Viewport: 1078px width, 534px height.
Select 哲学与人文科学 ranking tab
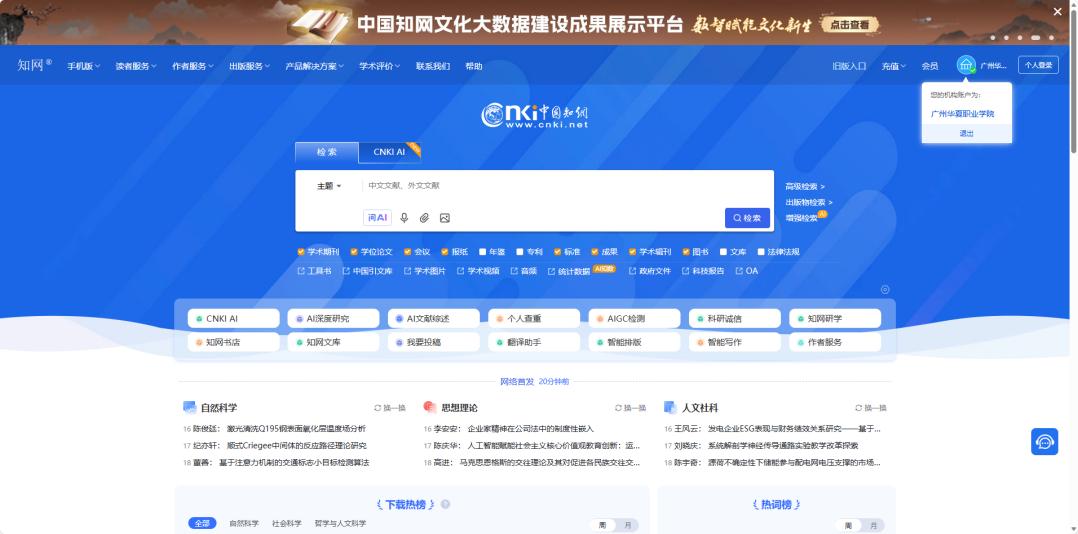point(340,524)
